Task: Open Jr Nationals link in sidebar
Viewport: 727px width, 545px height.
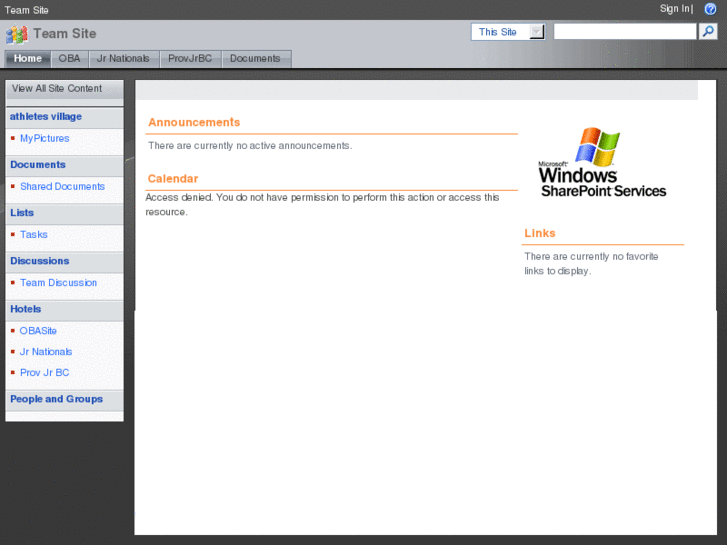Action: tap(46, 352)
